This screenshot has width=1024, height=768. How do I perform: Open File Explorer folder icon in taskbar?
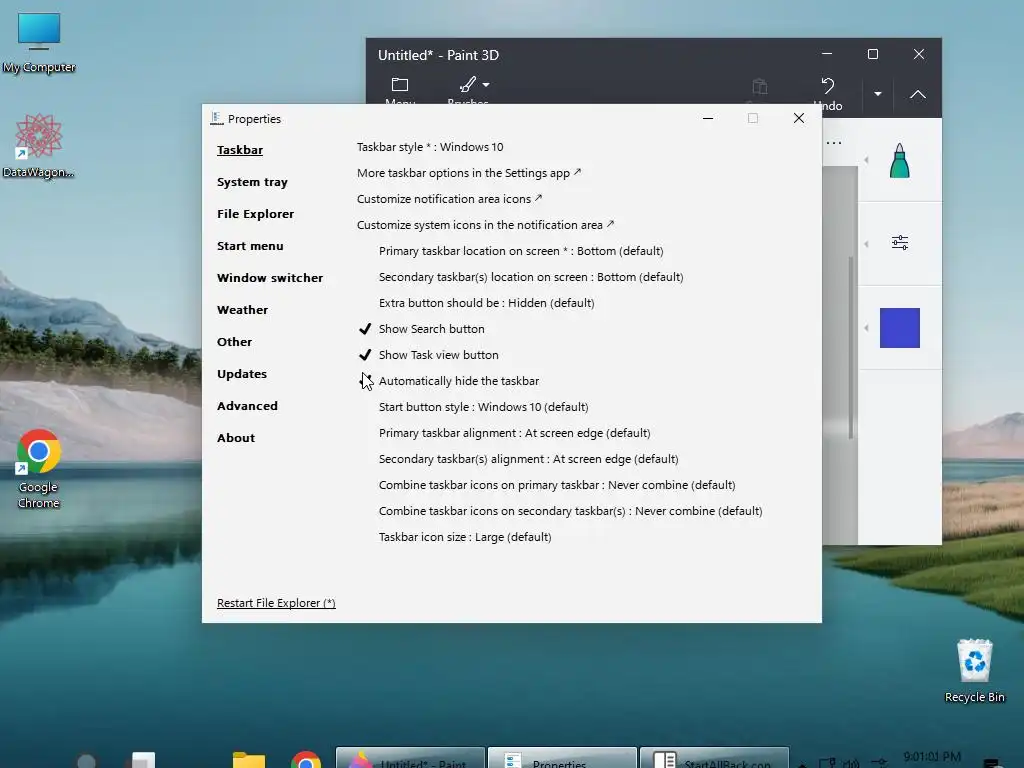coord(249,760)
